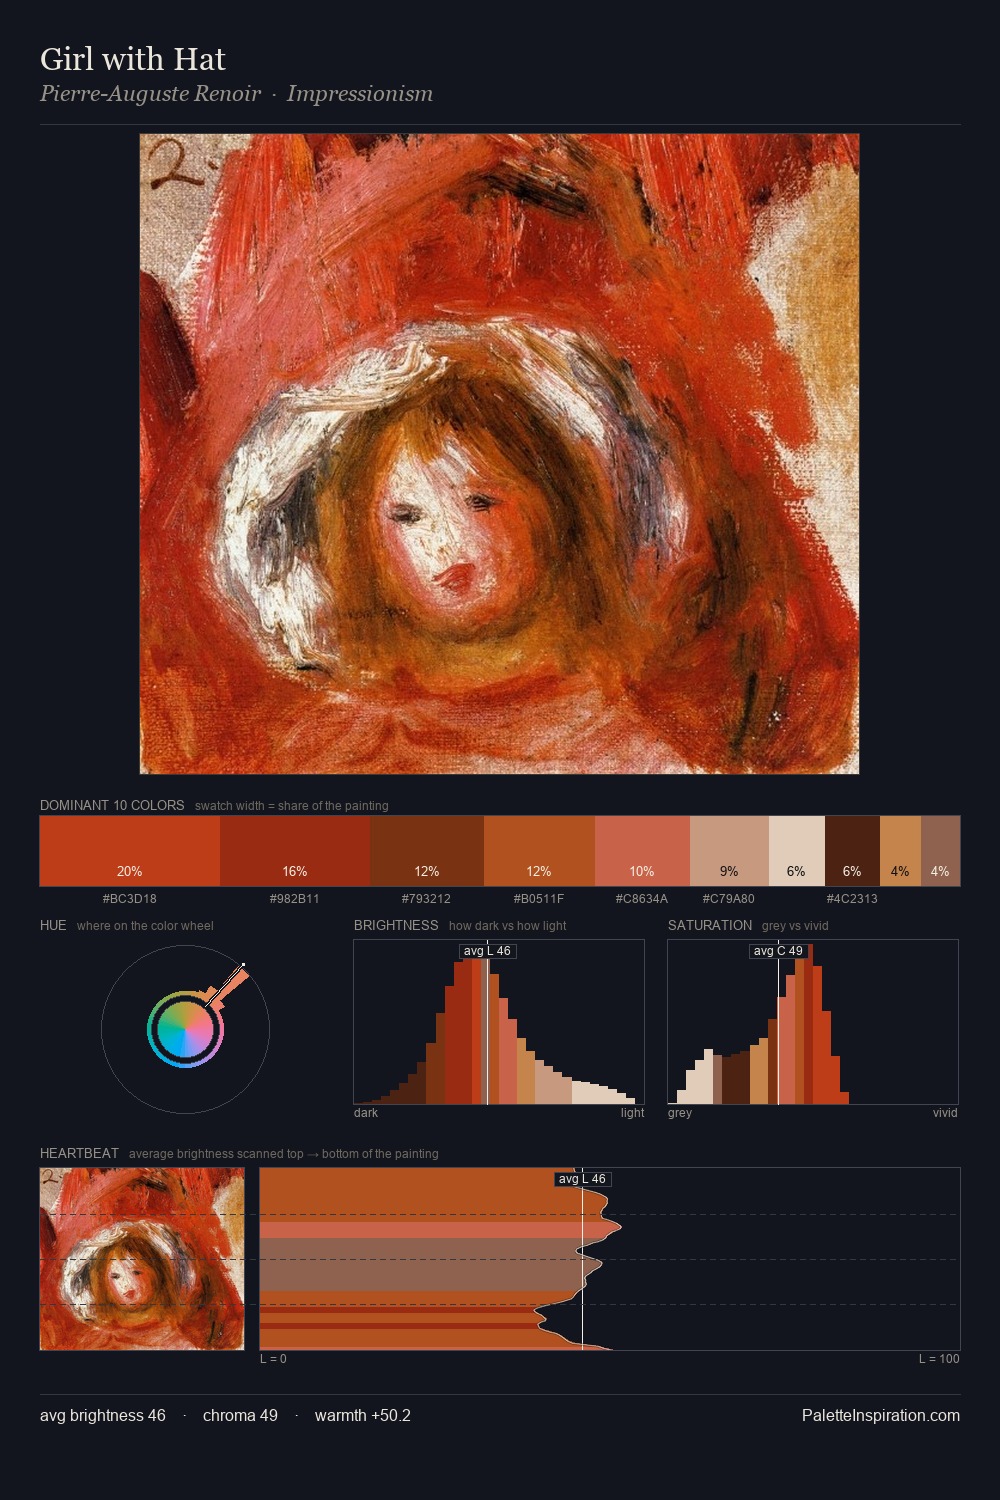Select the 16% dark red swatch
This screenshot has height=1500, width=1000.
pyautogui.click(x=295, y=851)
